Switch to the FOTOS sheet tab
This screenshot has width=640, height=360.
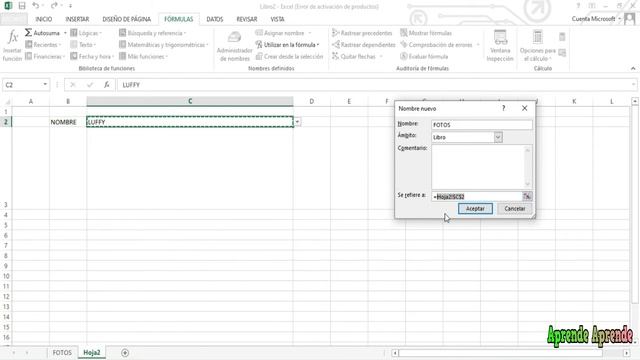tap(62, 353)
